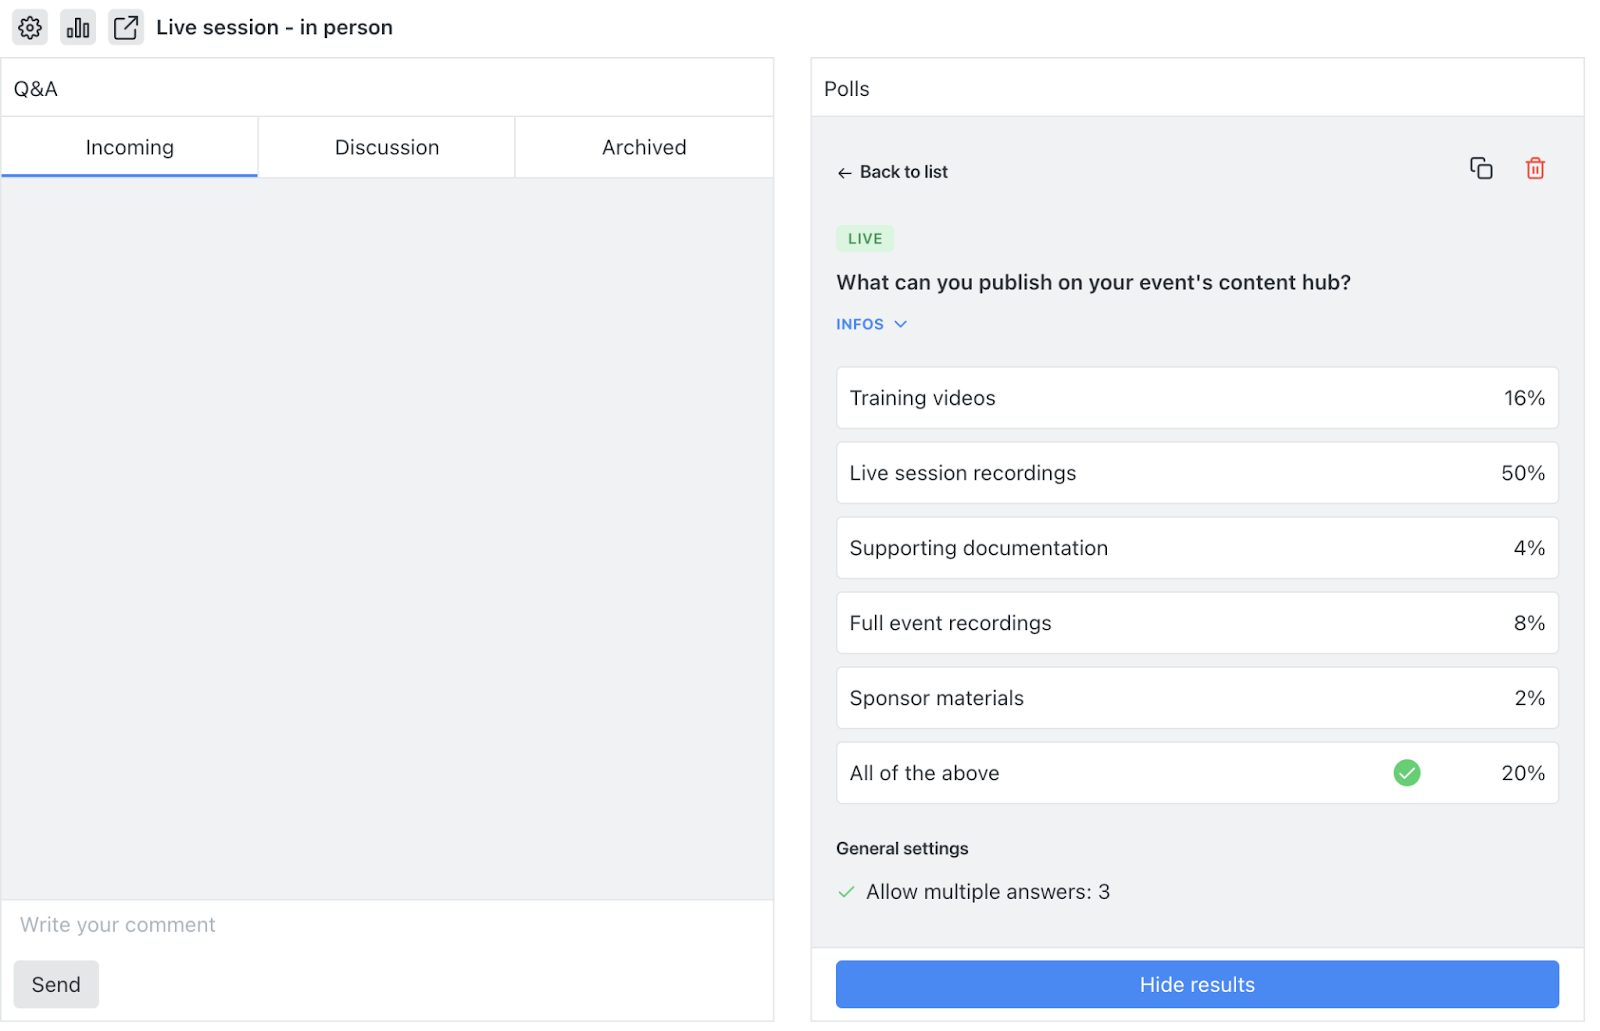Choose the Supporting documentation answer row
This screenshot has height=1031, width=1600.
1197,548
